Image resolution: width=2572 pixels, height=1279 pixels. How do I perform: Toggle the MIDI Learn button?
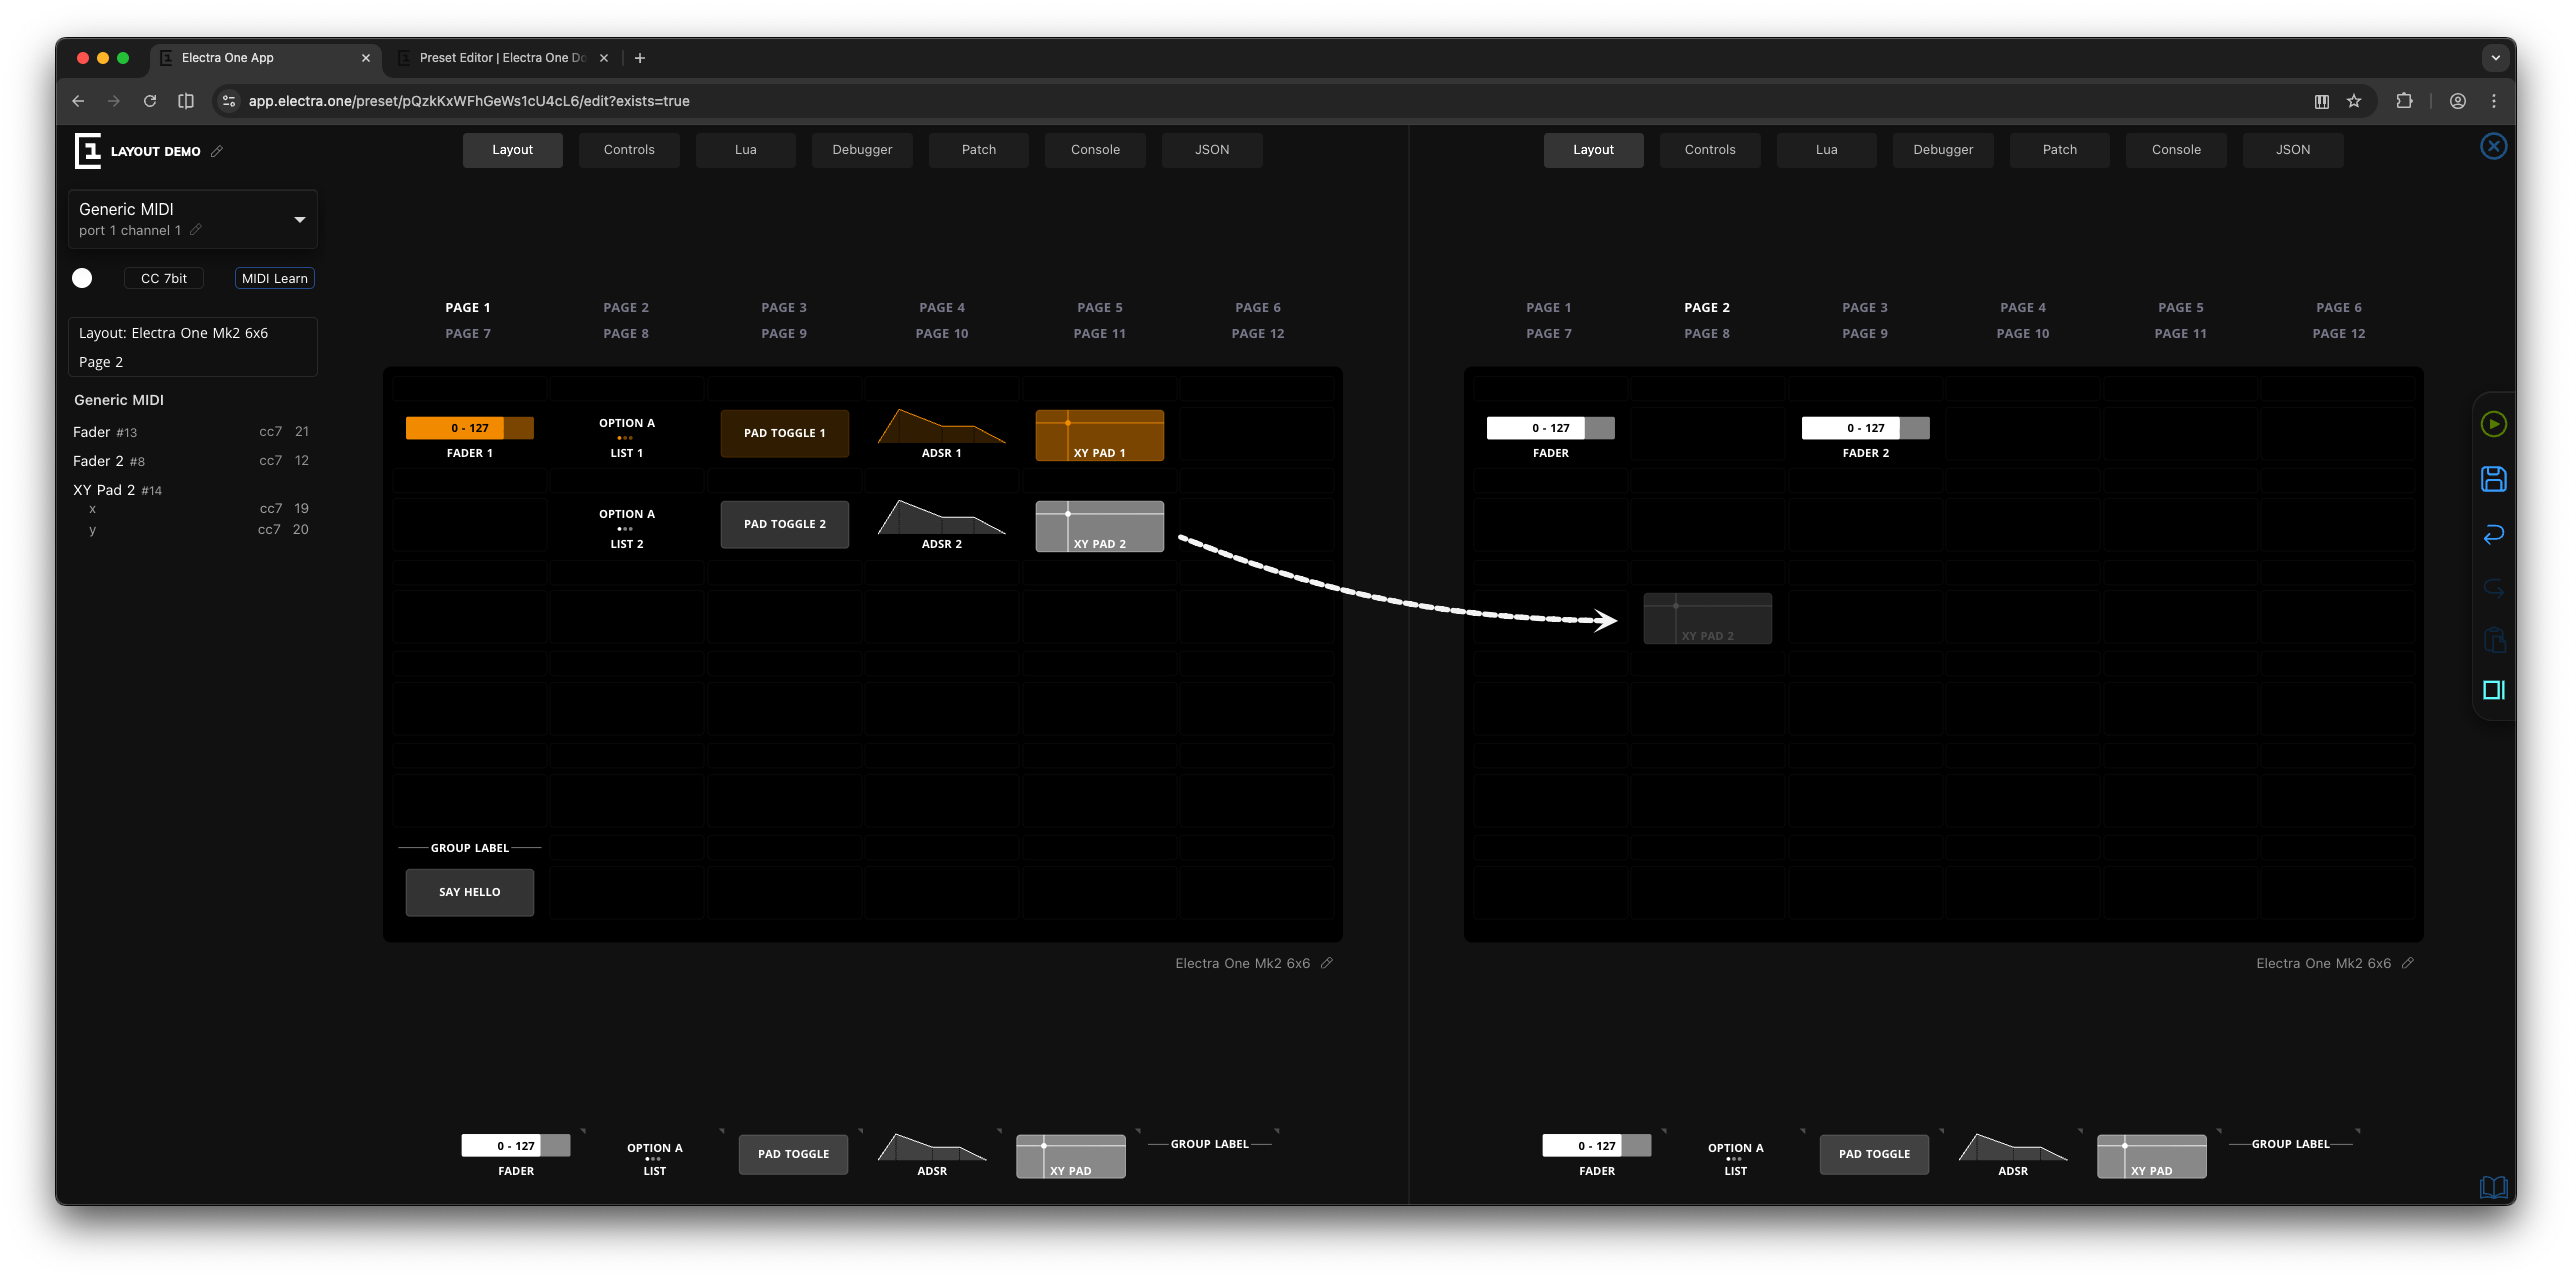274,278
